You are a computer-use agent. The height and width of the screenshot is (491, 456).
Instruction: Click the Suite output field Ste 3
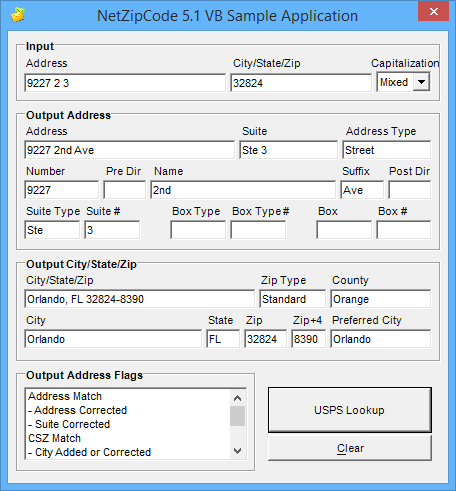pyautogui.click(x=288, y=150)
